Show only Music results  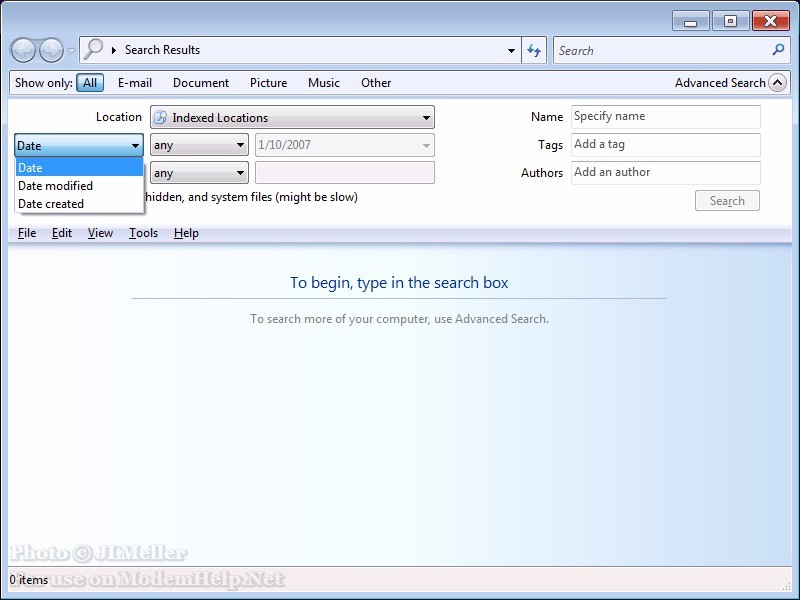pyautogui.click(x=324, y=83)
